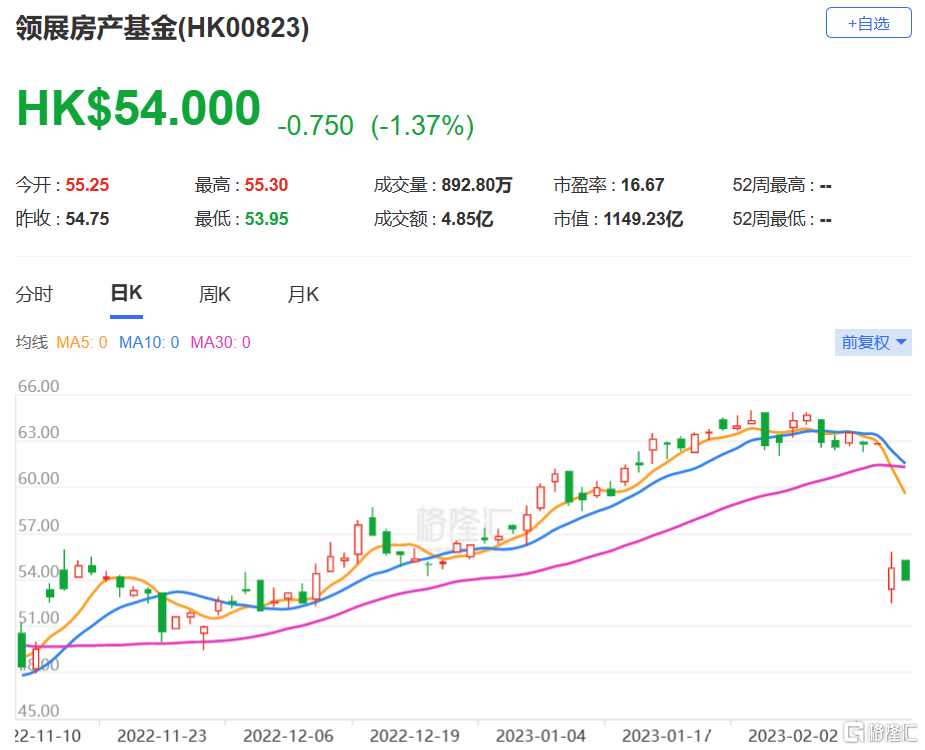Click the 今开 value 55.25

pyautogui.click(x=87, y=185)
